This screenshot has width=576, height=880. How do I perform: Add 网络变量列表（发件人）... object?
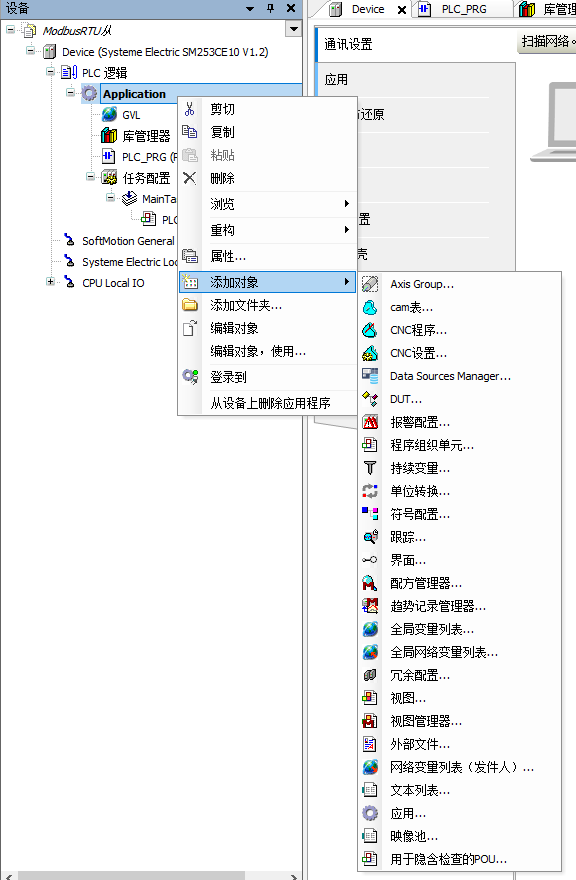coord(459,767)
